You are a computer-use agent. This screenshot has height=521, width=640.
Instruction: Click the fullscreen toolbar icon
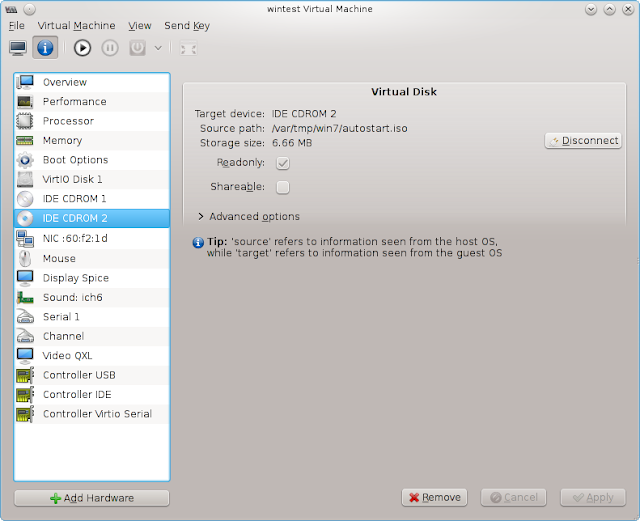click(188, 49)
